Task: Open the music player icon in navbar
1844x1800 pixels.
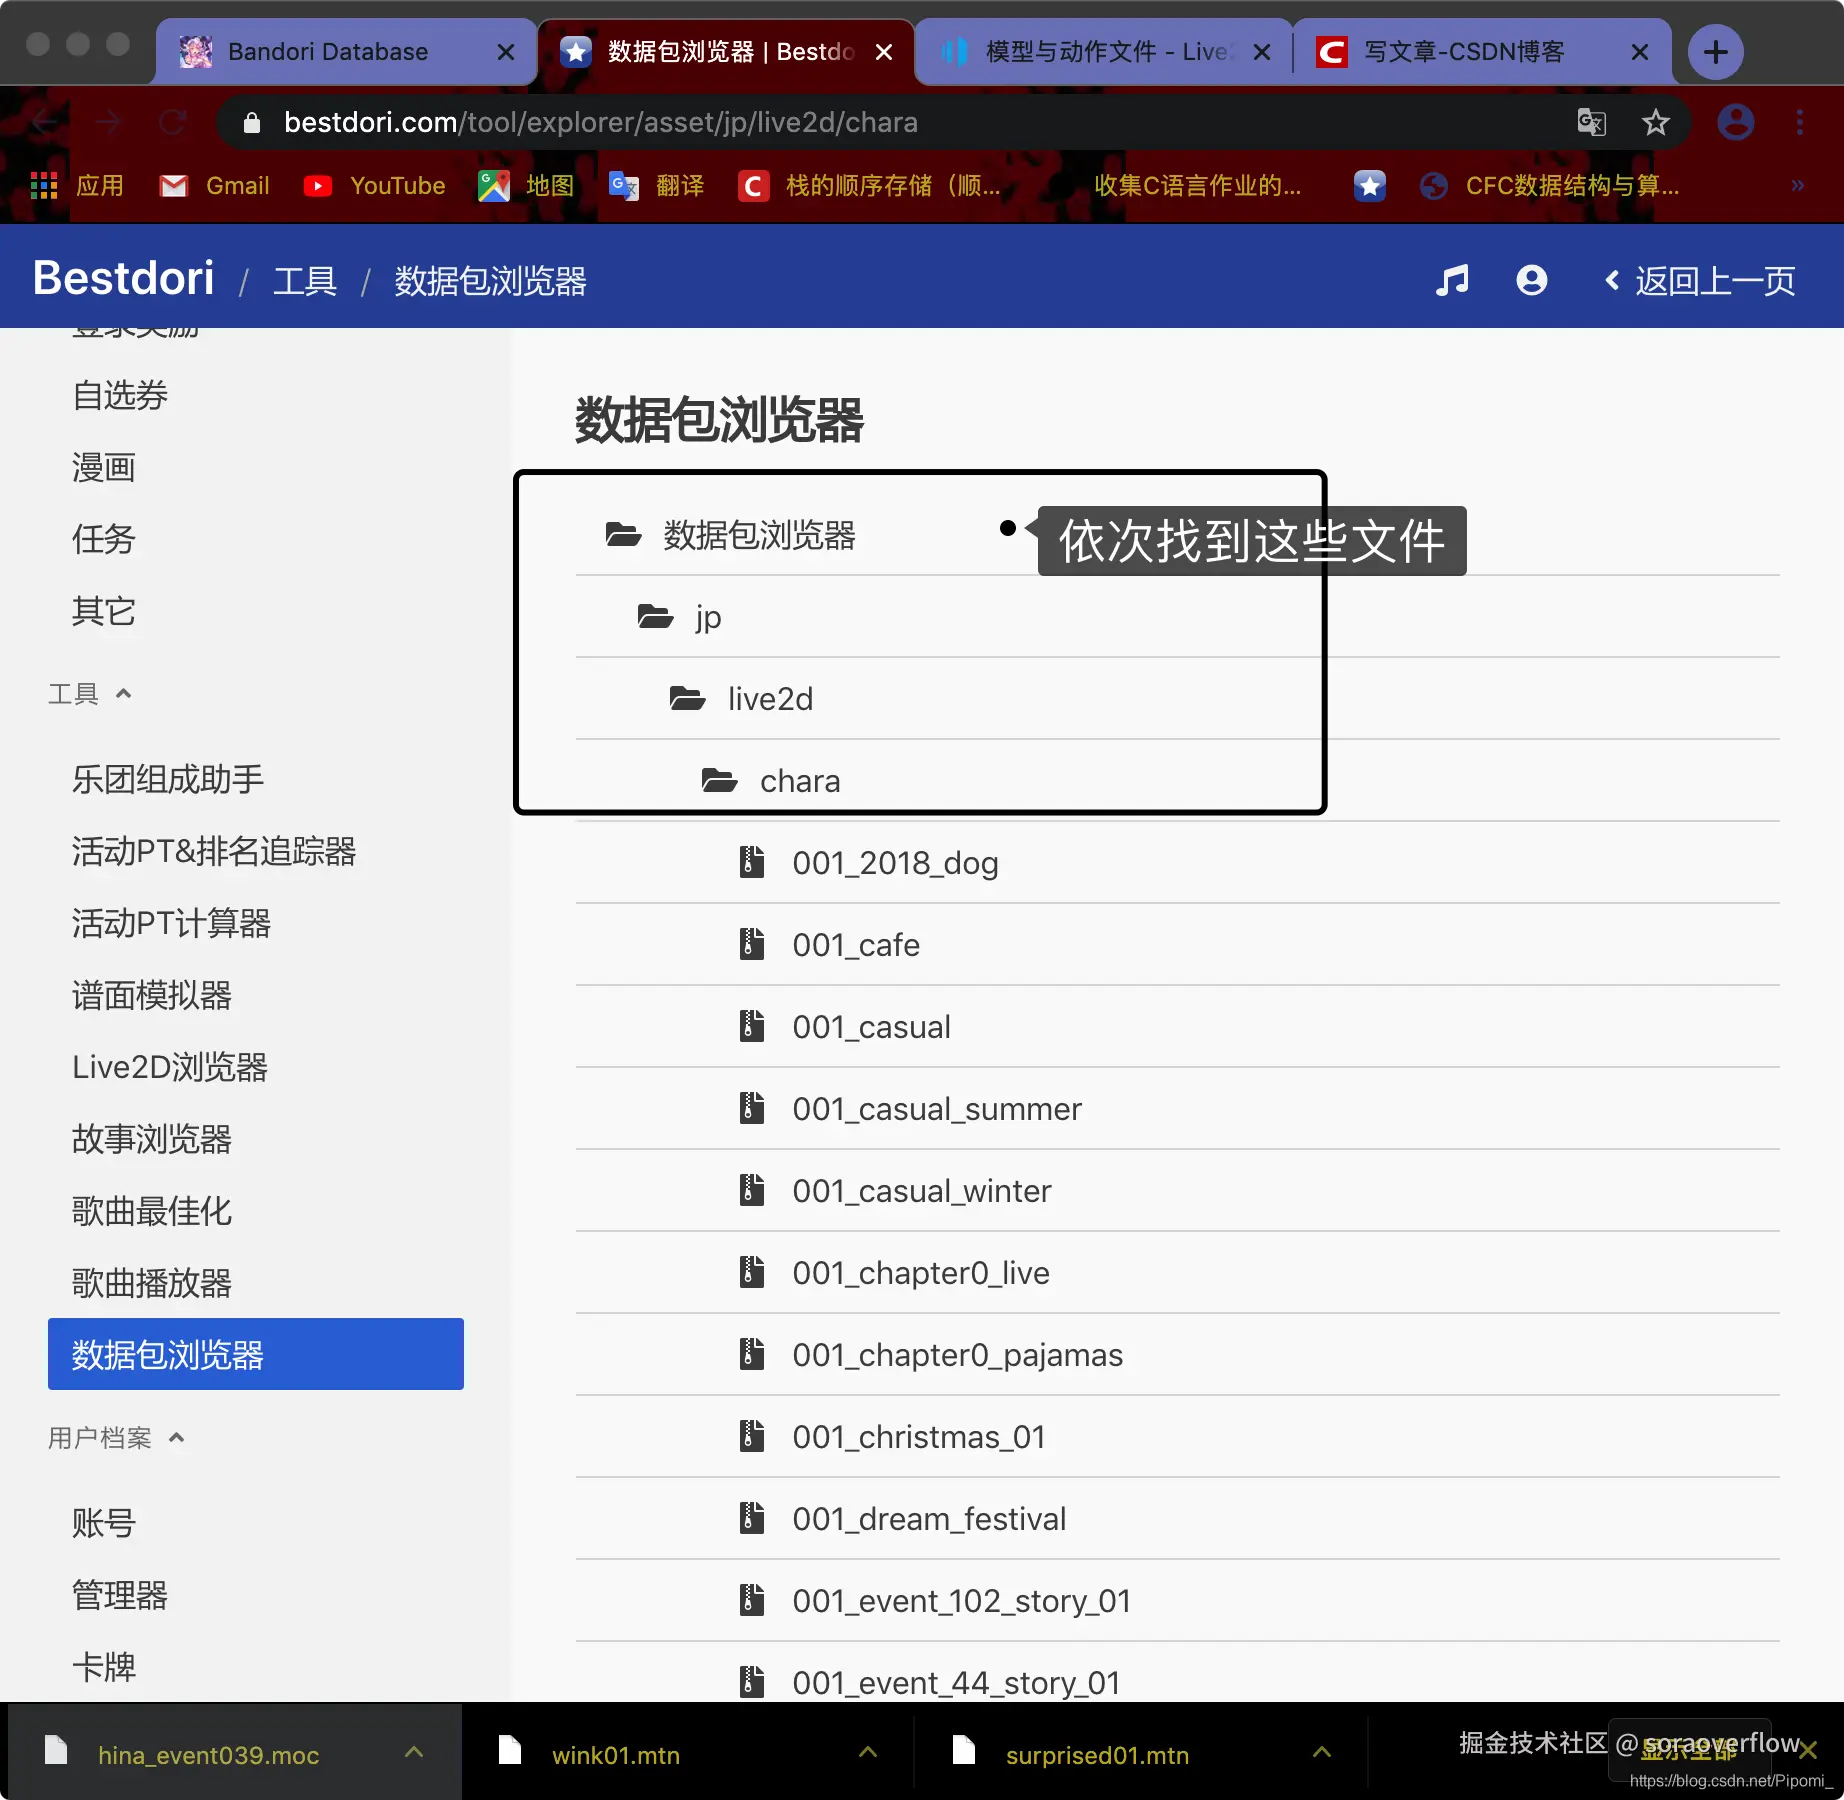Action: (x=1453, y=281)
